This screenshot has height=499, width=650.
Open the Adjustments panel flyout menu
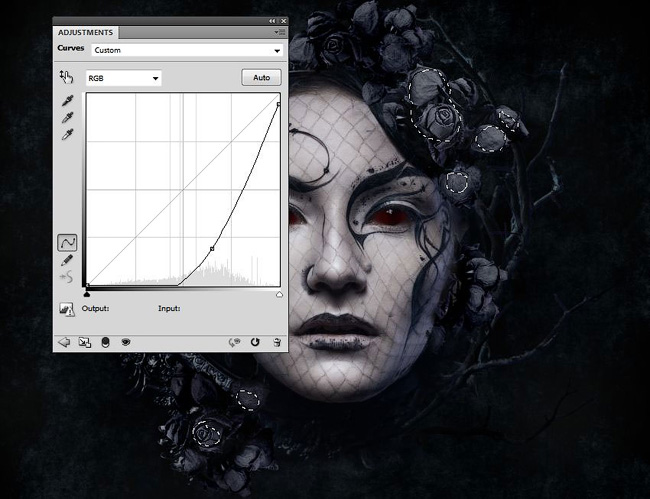tap(281, 32)
